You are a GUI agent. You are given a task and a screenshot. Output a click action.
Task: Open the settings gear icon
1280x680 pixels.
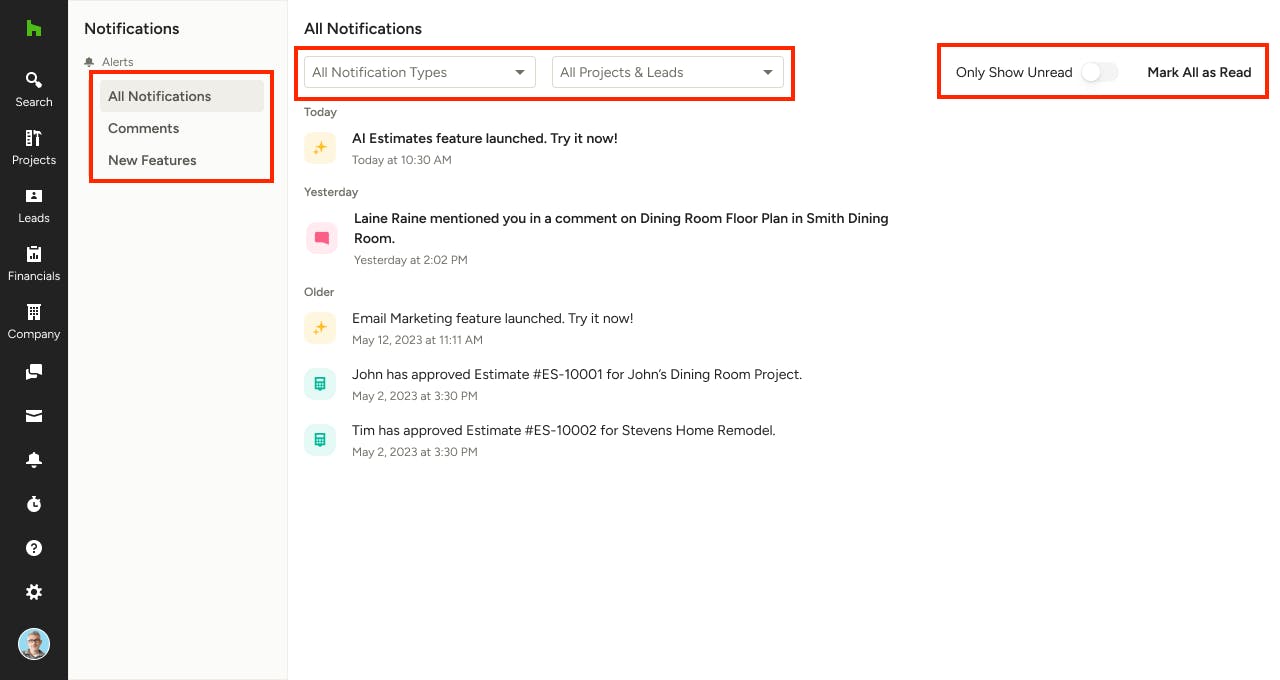click(x=34, y=592)
